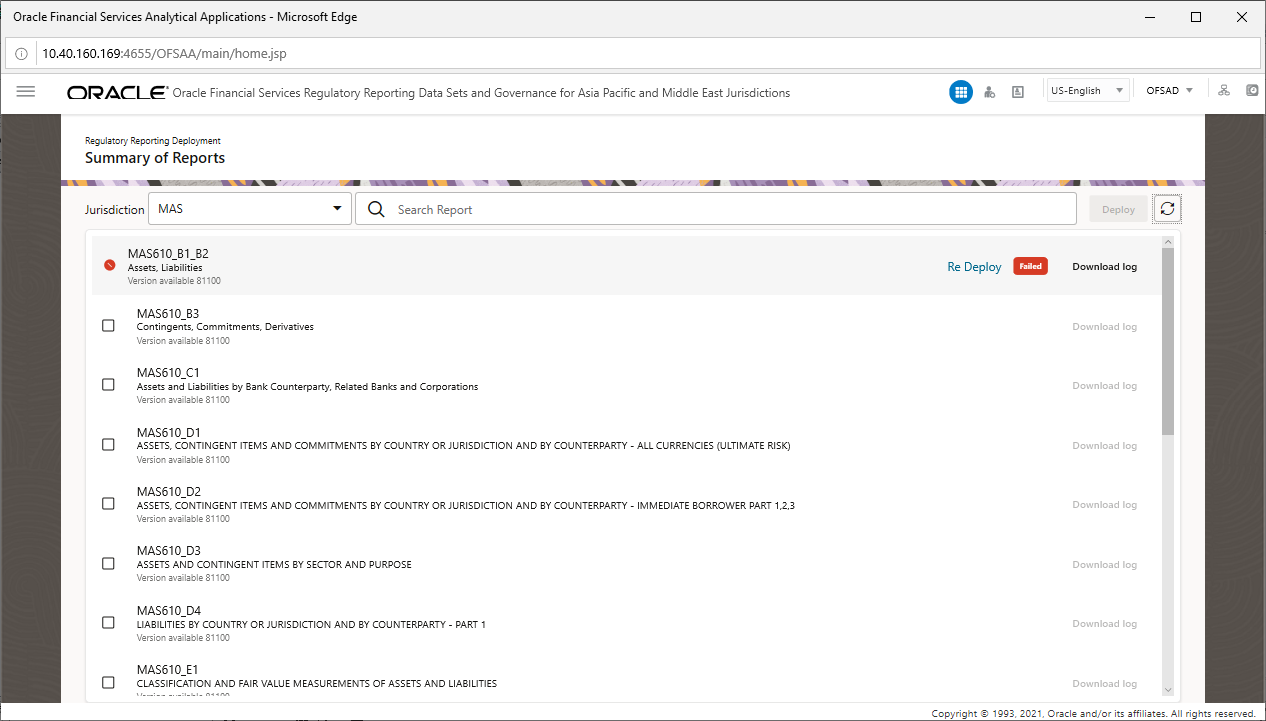The height and width of the screenshot is (721, 1266).
Task: Click the site information icon in address bar
Action: (21, 53)
